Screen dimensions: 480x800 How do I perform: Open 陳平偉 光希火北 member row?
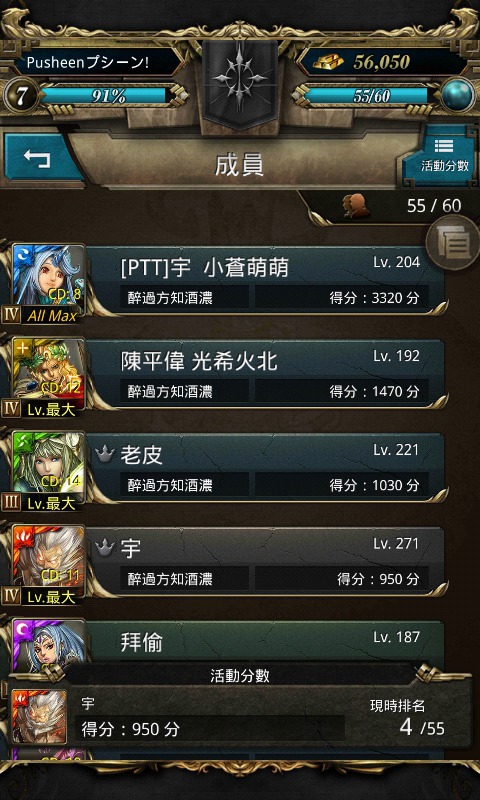click(265, 374)
